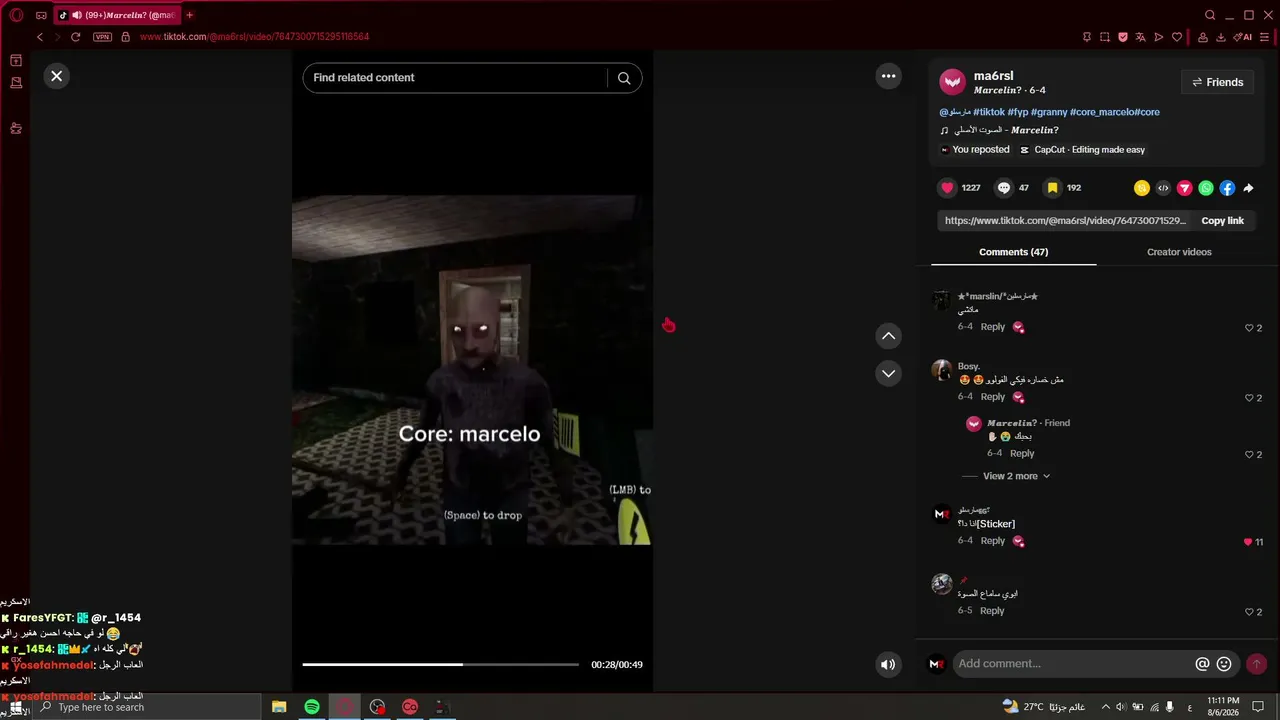Open a new browser tab
The height and width of the screenshot is (720, 1280).
click(189, 15)
